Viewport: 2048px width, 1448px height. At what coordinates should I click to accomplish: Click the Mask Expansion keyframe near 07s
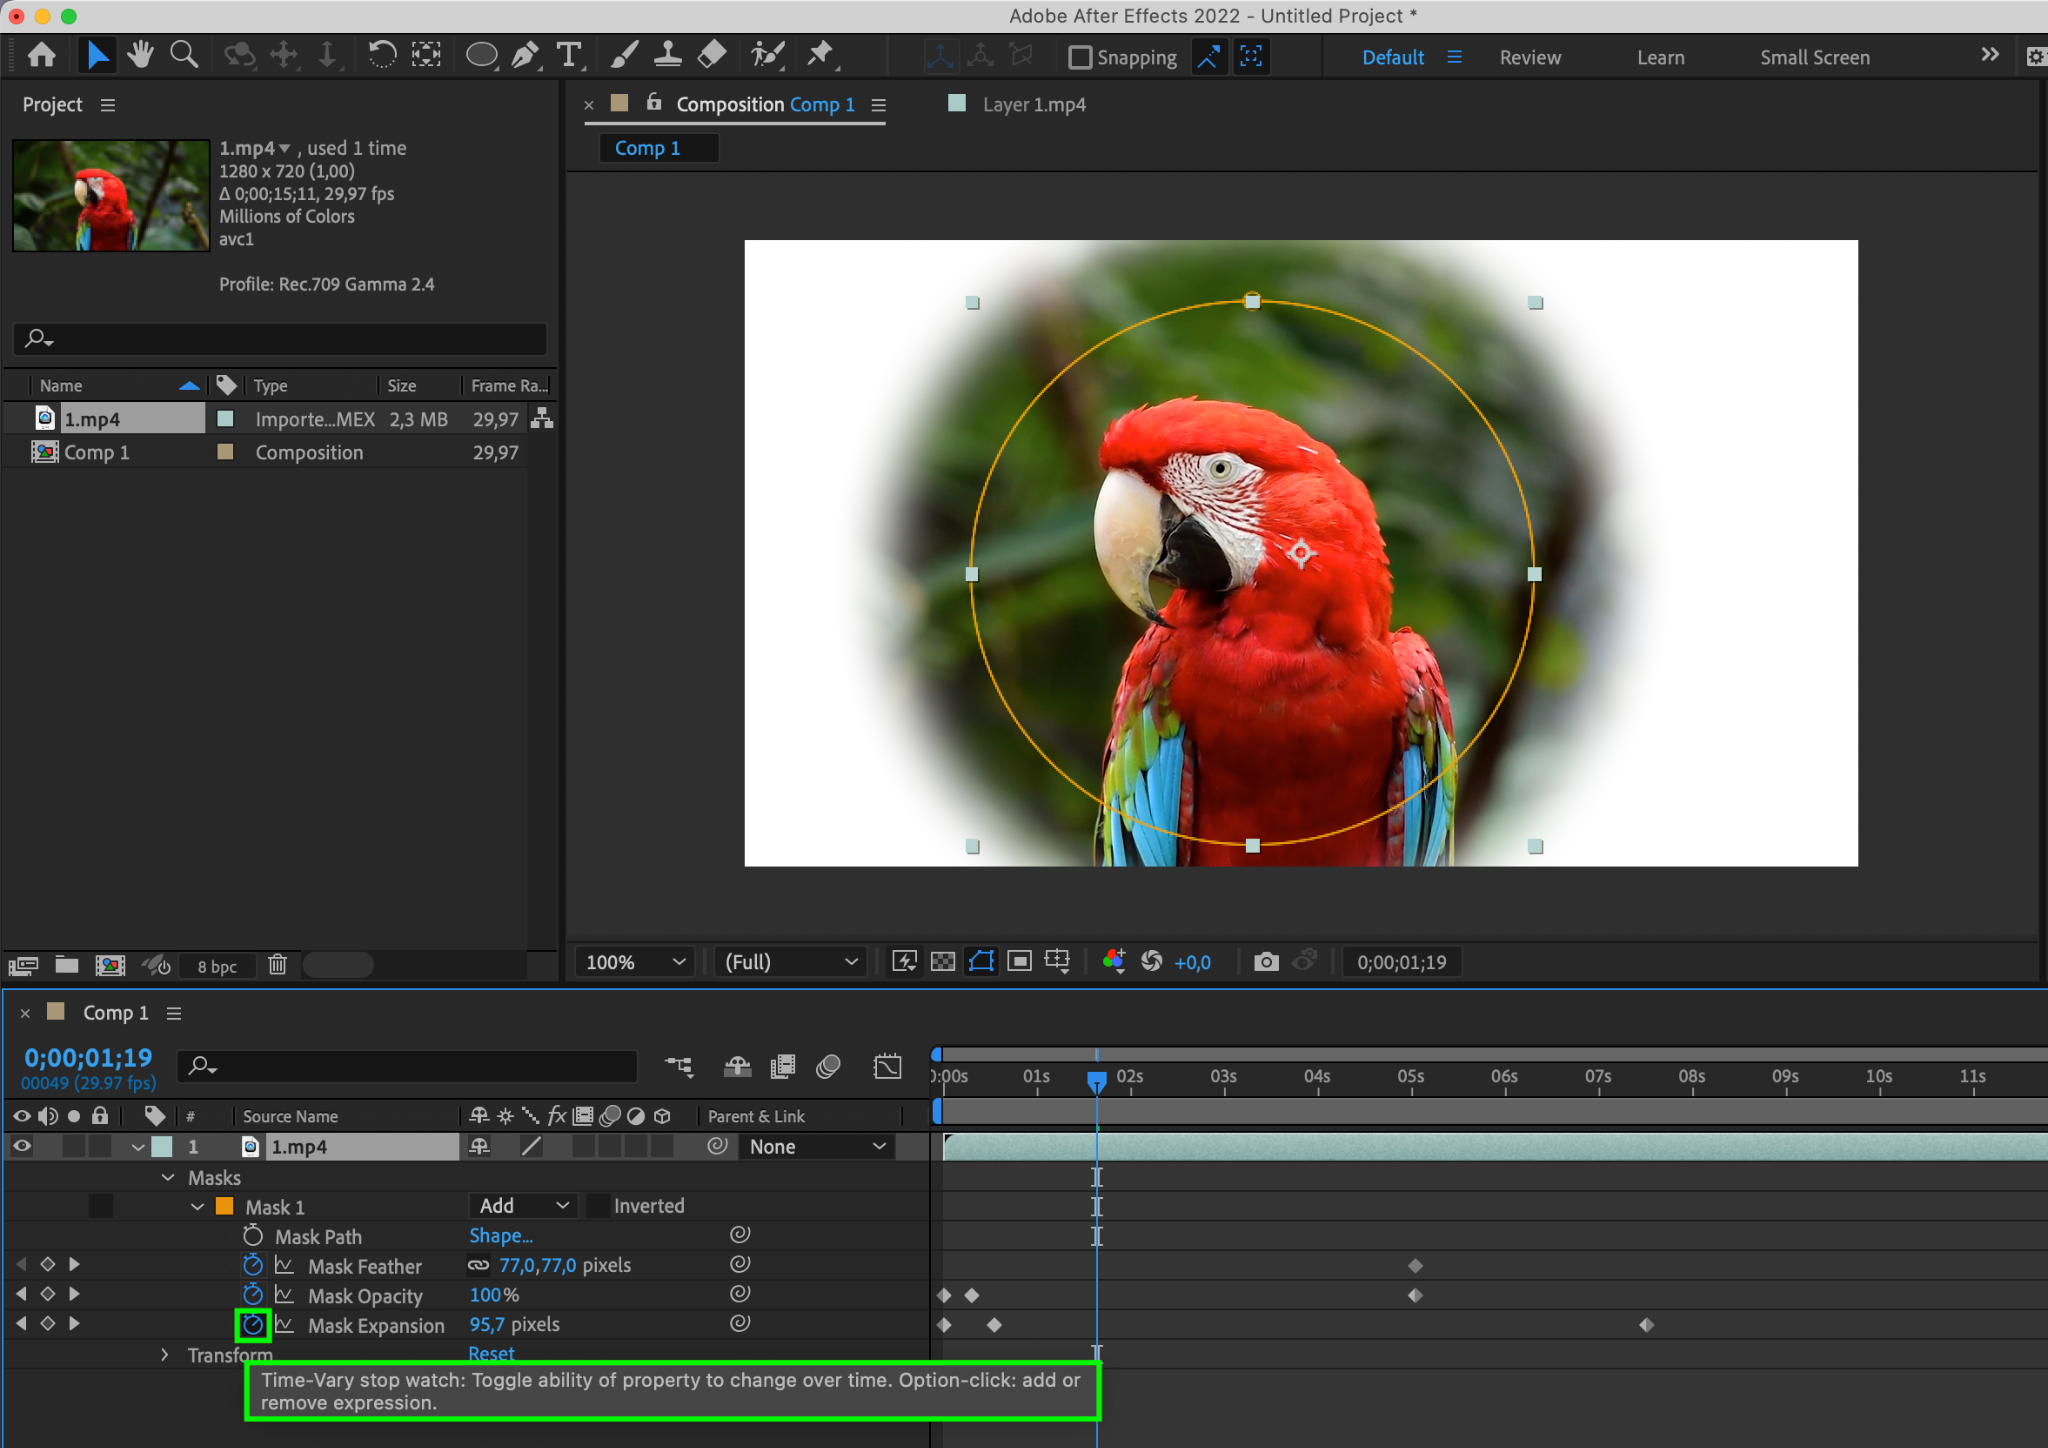point(1646,1325)
